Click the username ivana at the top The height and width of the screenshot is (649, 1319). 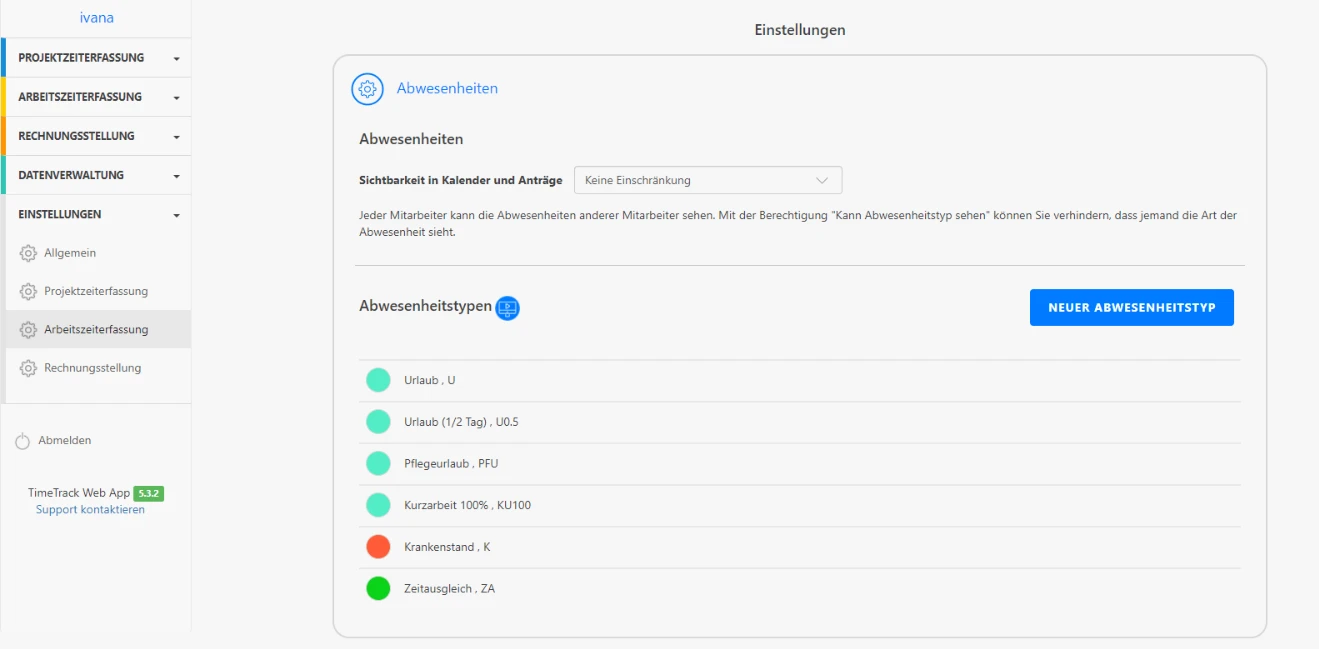(96, 17)
